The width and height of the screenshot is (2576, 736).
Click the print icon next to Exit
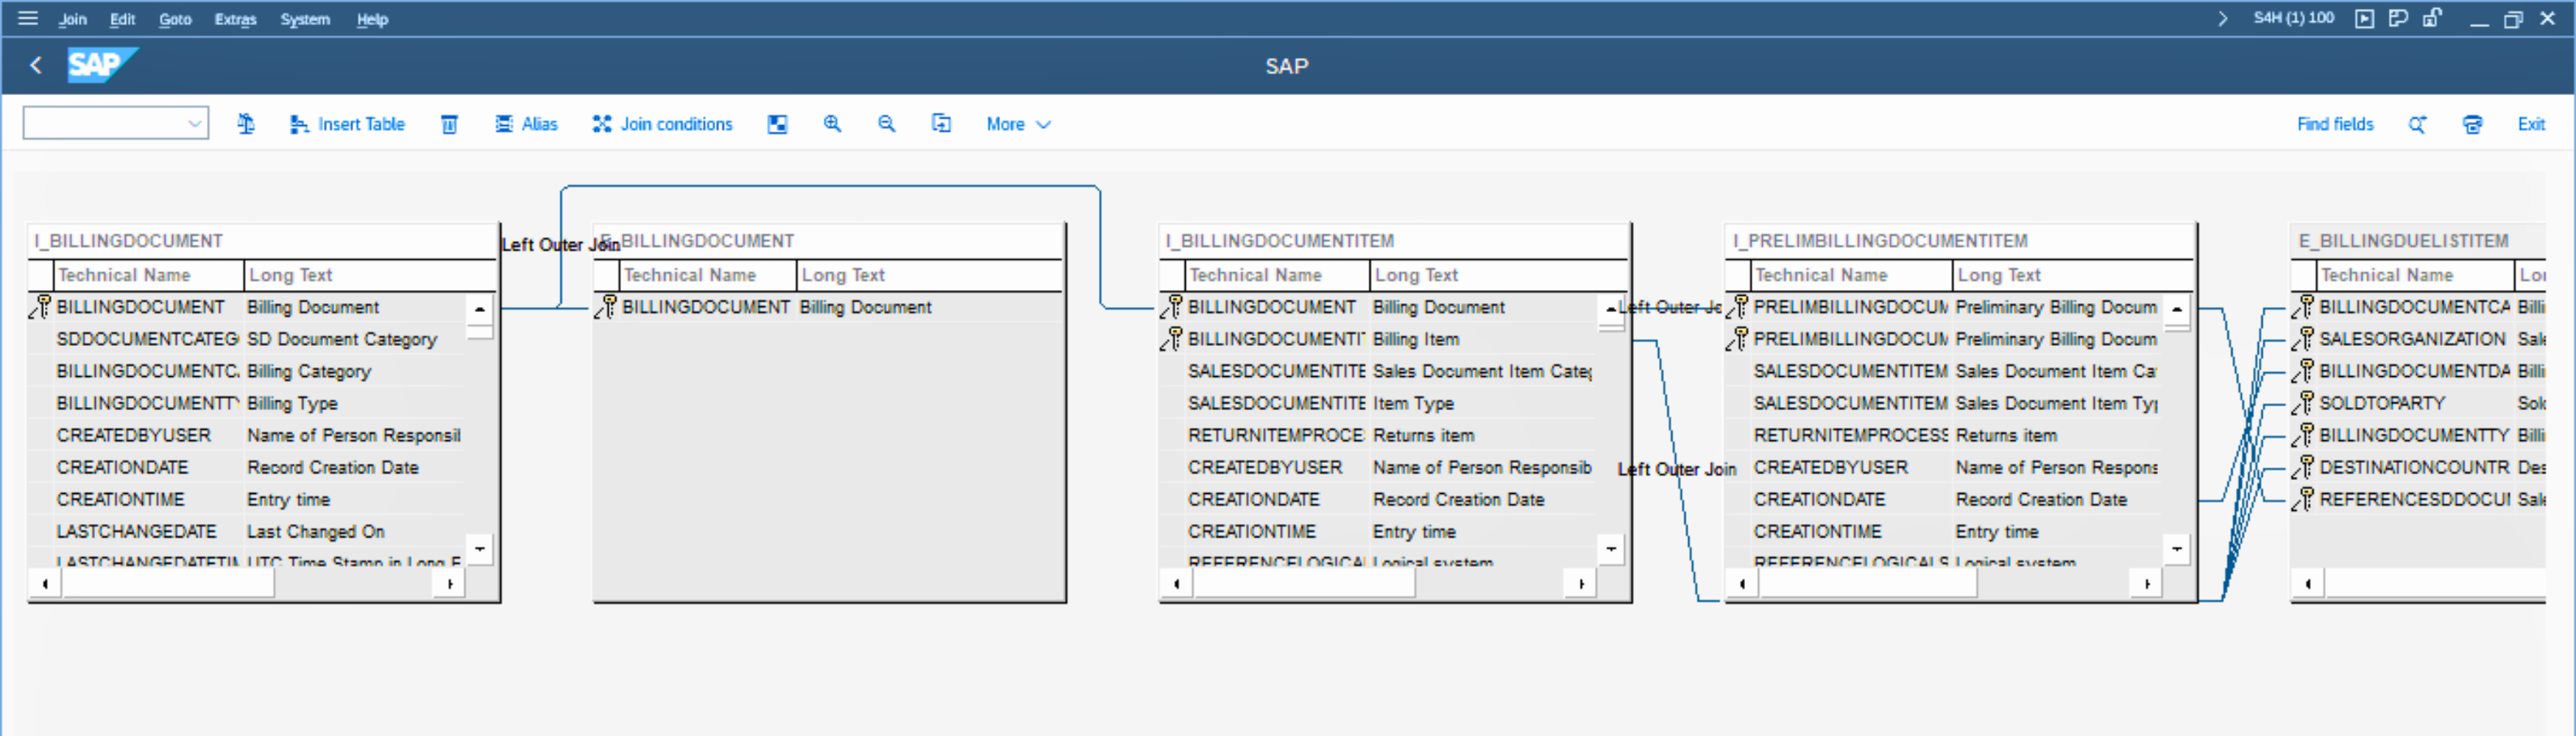point(2472,124)
